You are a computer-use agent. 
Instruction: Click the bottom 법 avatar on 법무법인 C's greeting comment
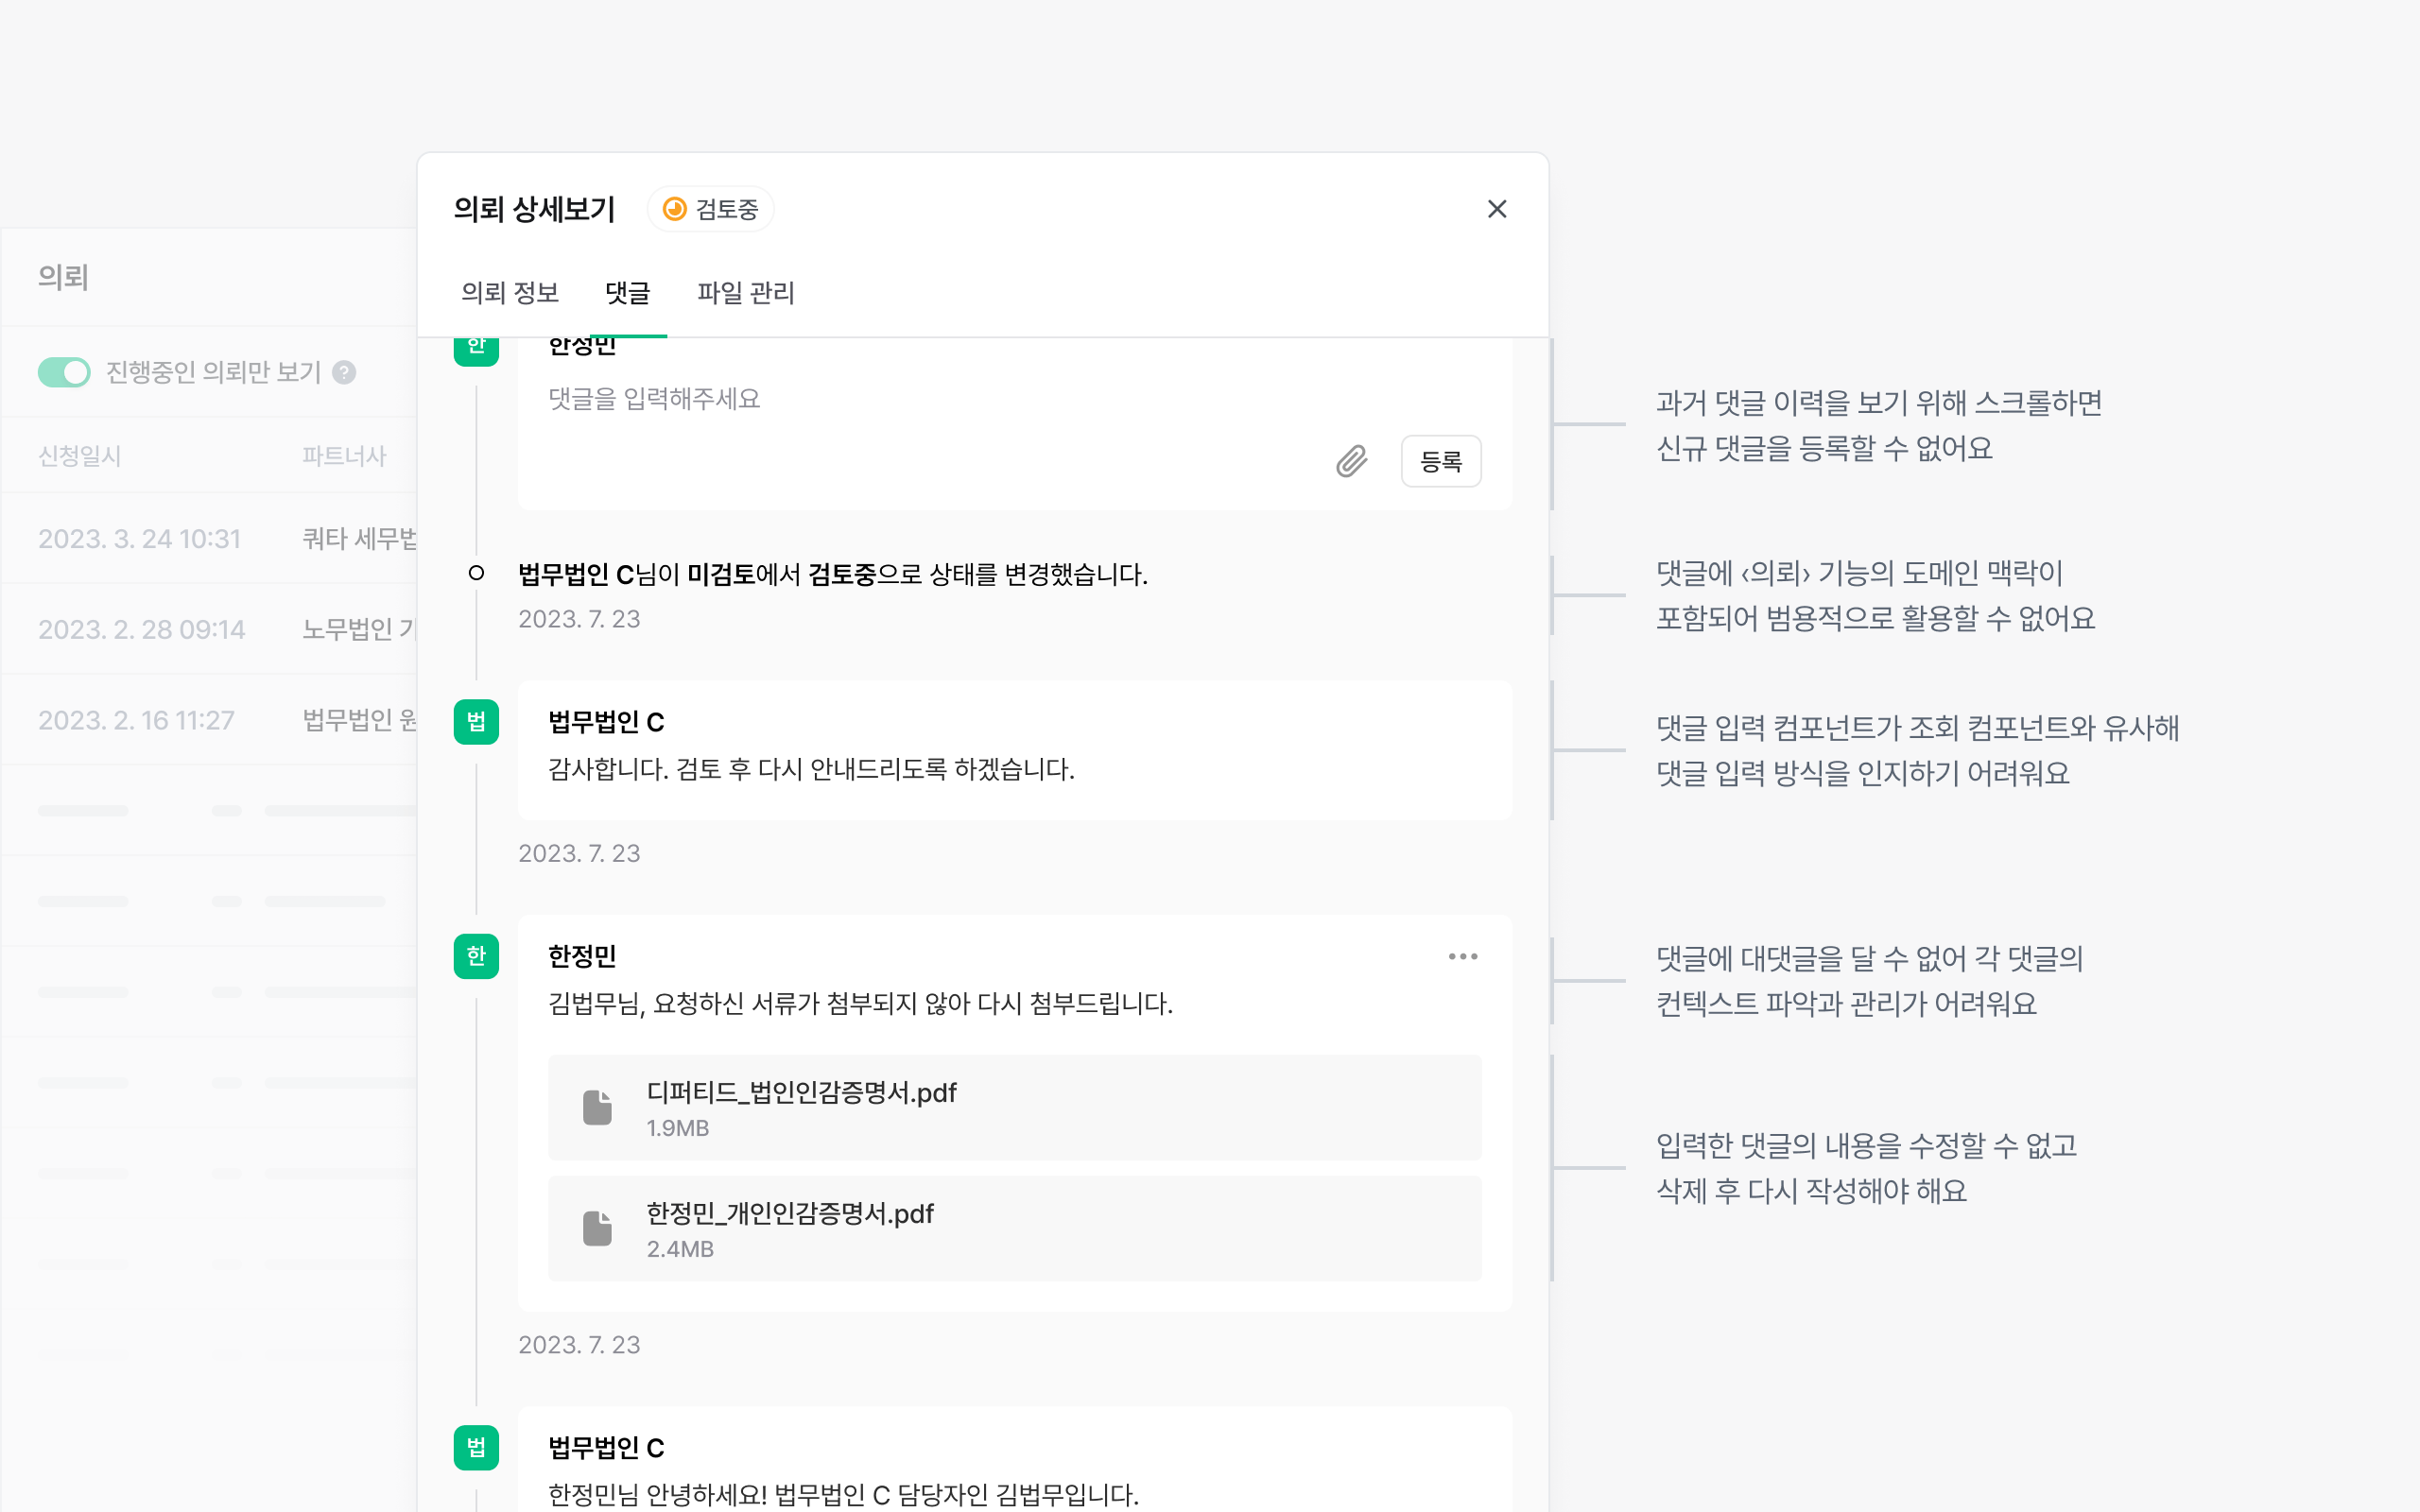click(476, 1447)
